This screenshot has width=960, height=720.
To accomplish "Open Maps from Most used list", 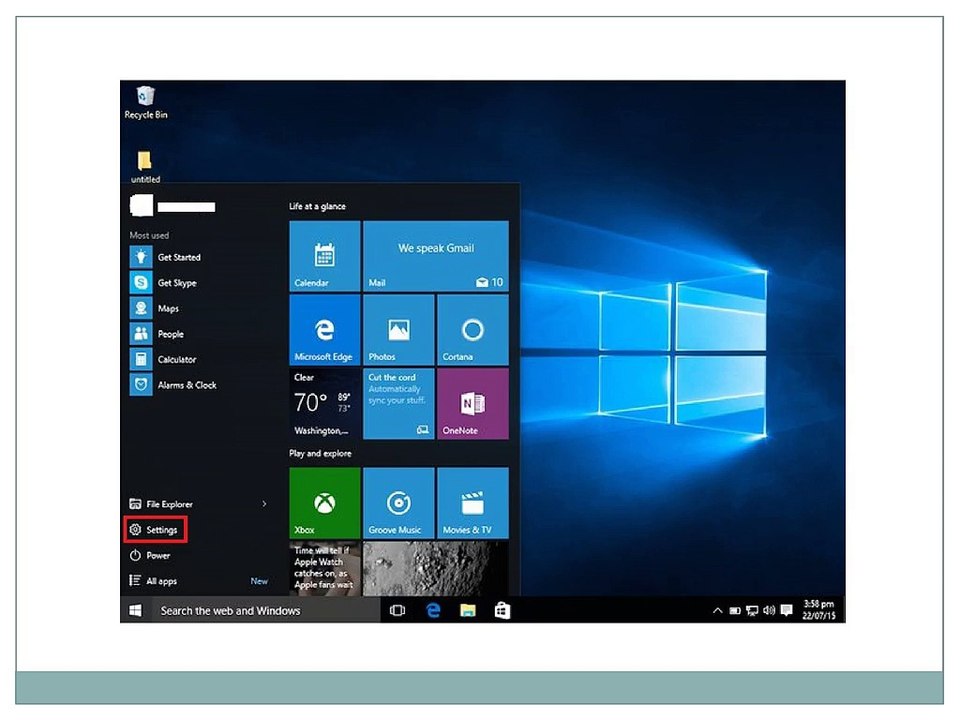I will (154, 309).
